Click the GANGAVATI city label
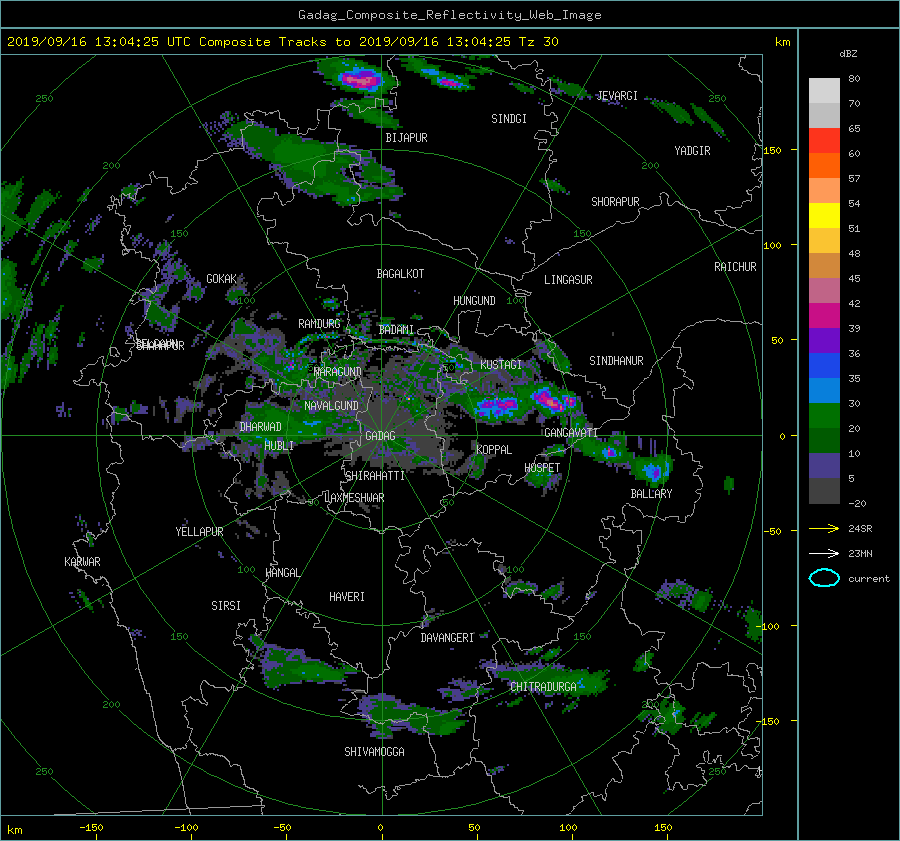Screen dimensions: 900x841 pyautogui.click(x=571, y=433)
